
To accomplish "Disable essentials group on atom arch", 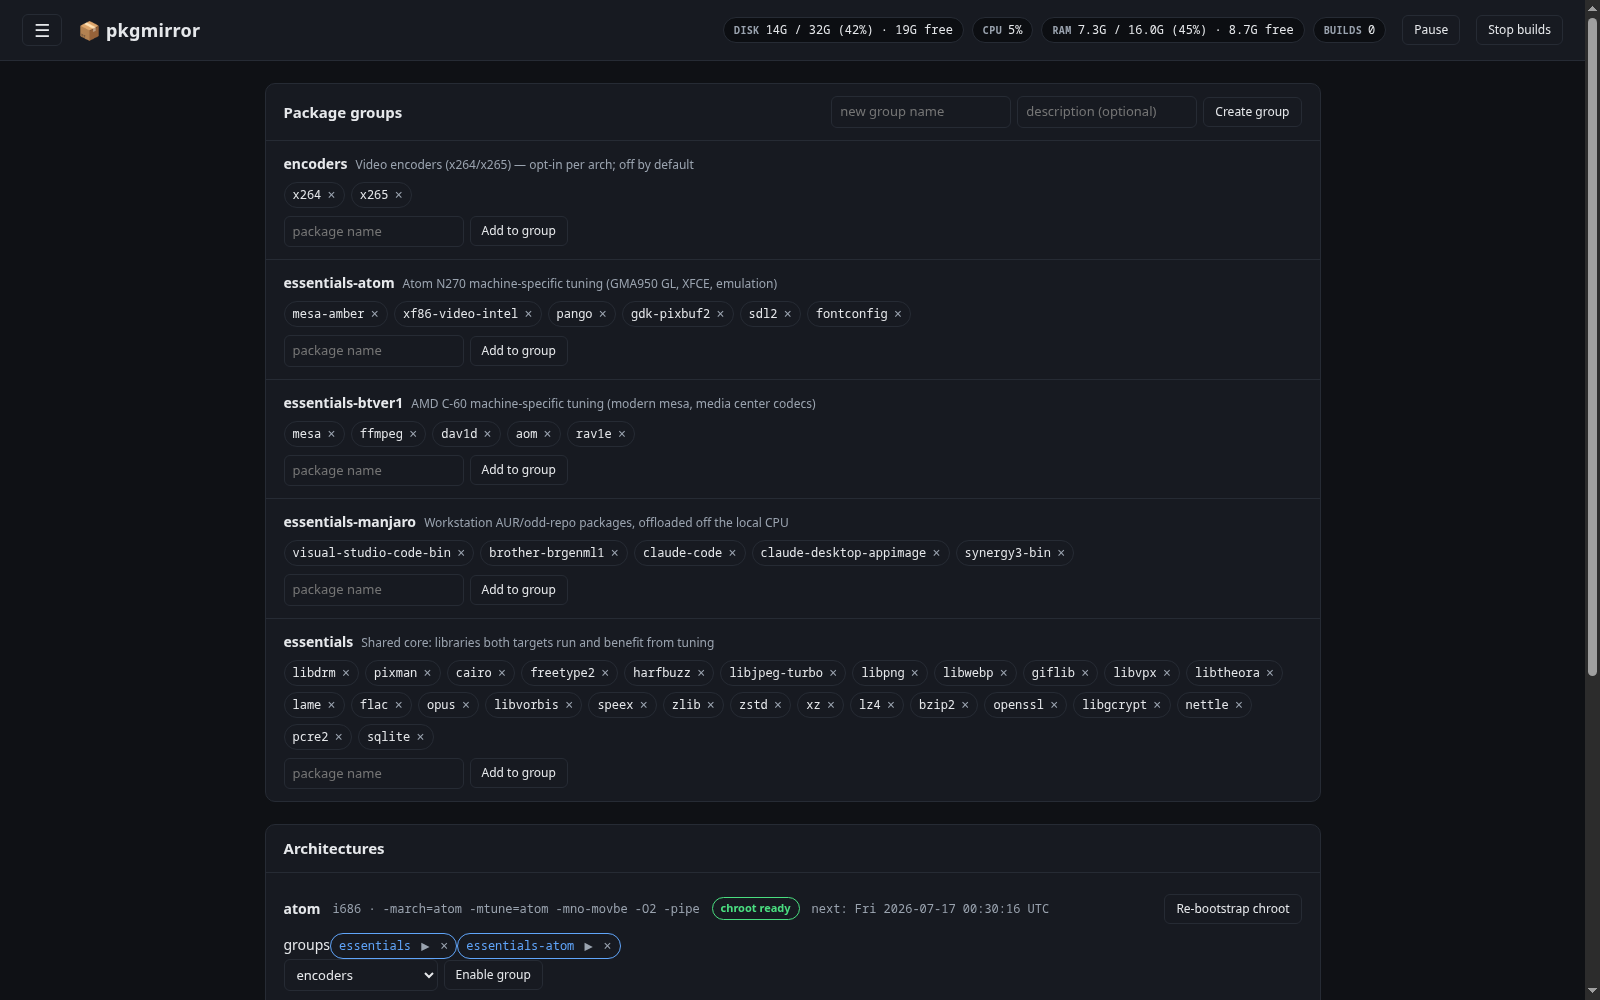I will point(444,946).
